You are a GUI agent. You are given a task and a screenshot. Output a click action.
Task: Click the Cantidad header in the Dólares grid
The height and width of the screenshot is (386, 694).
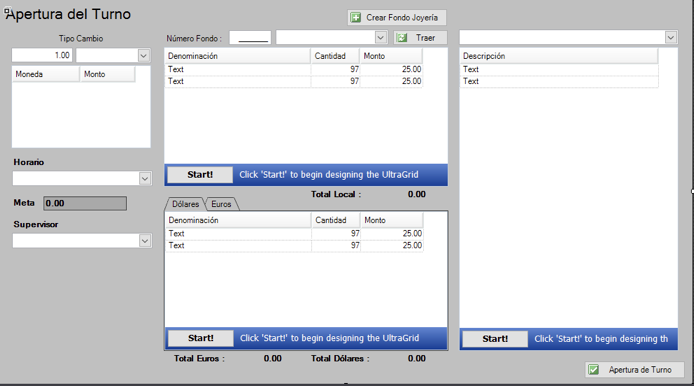(x=336, y=220)
